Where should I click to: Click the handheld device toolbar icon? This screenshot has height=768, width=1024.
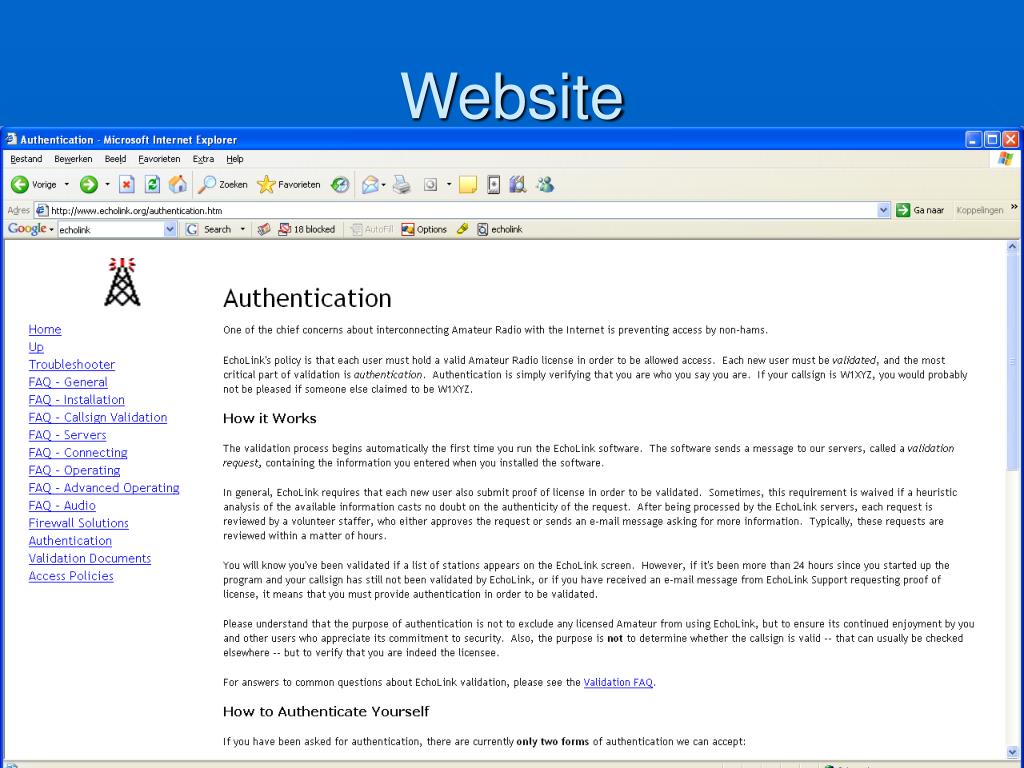[x=494, y=185]
